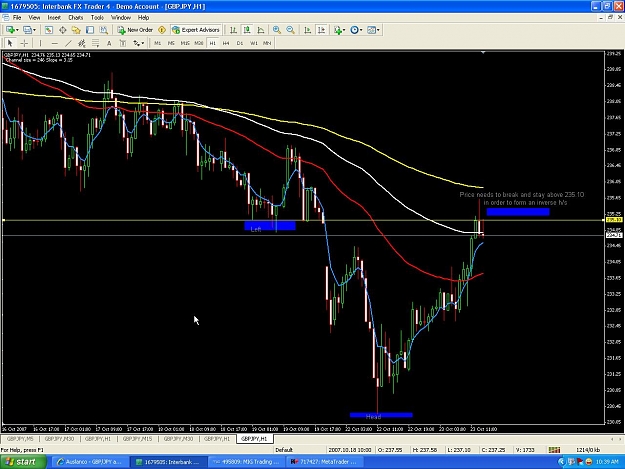Image resolution: width=625 pixels, height=469 pixels.
Task: Toggle Chart Shift
Action: click(x=321, y=30)
